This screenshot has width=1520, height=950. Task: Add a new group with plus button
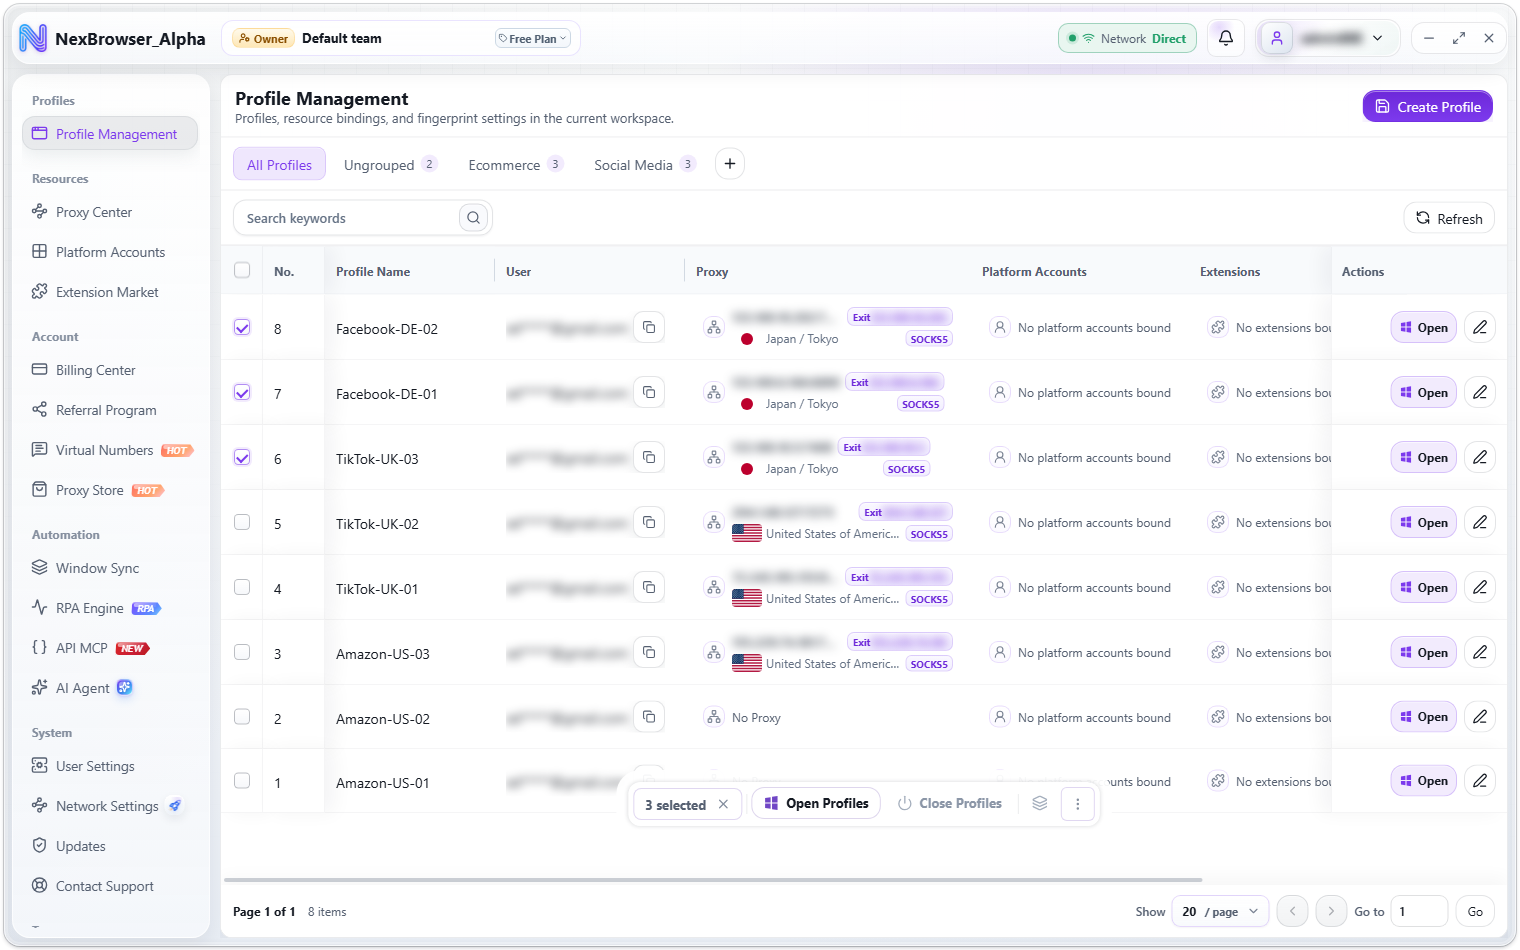[730, 164]
